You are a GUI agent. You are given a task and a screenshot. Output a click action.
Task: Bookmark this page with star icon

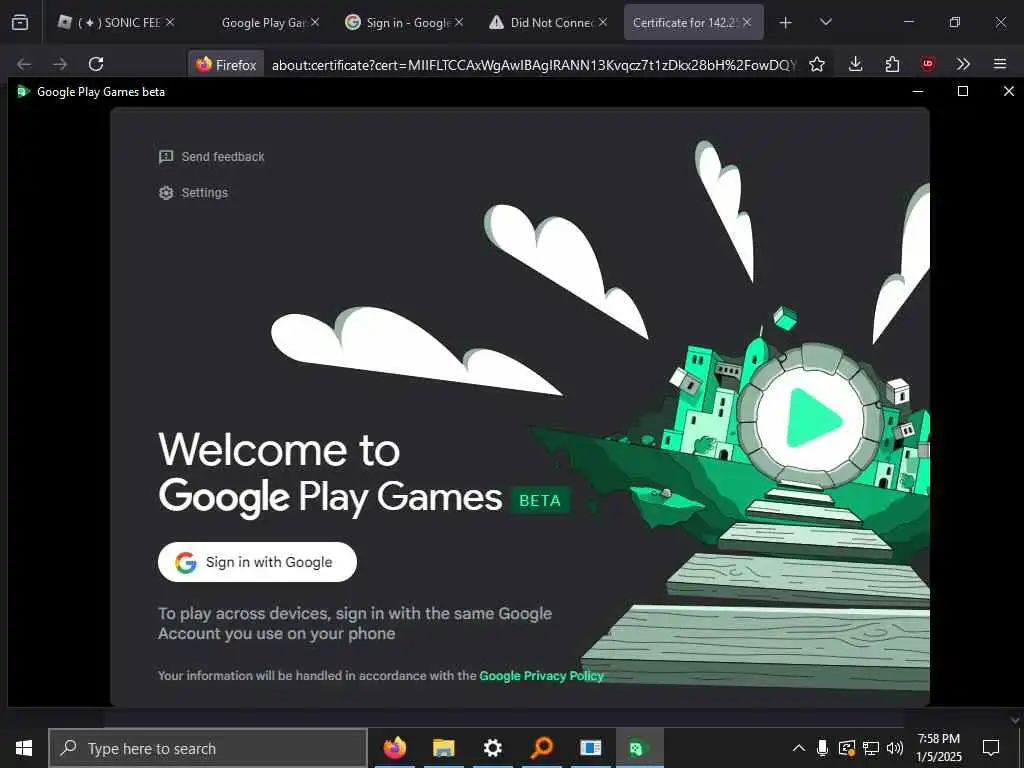[x=817, y=64]
